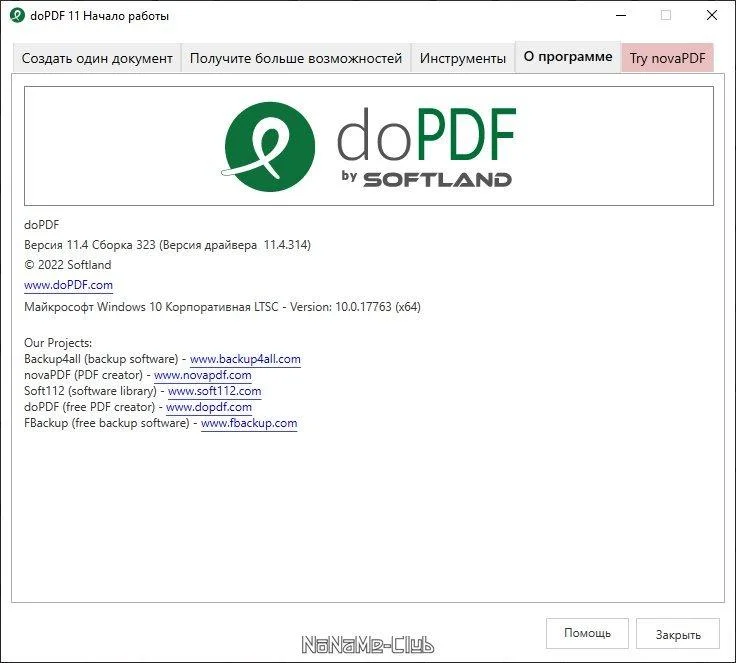Open the Try novaPDF tab
Image resolution: width=736 pixels, height=663 pixels.
(x=667, y=58)
